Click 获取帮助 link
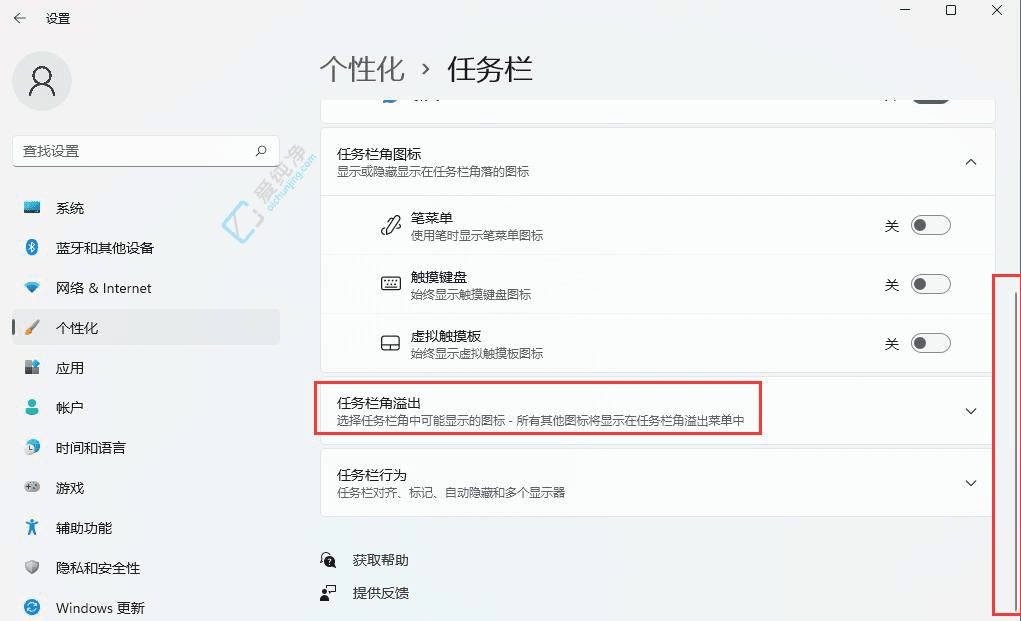 381,559
